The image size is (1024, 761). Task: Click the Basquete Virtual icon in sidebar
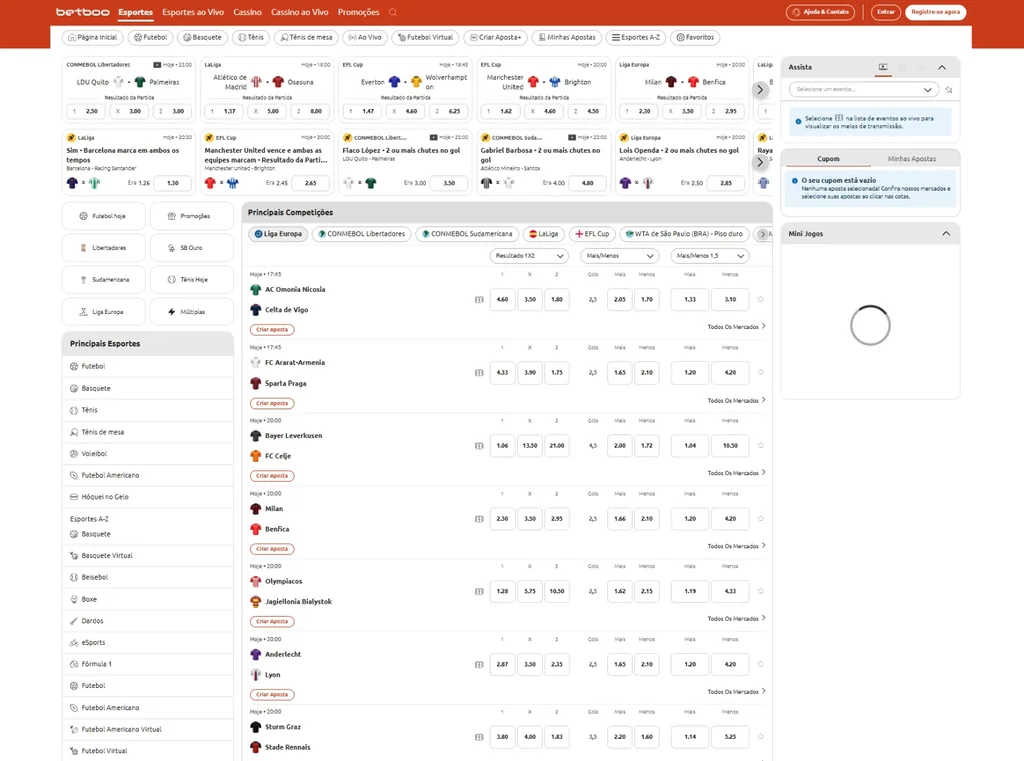tap(74, 556)
